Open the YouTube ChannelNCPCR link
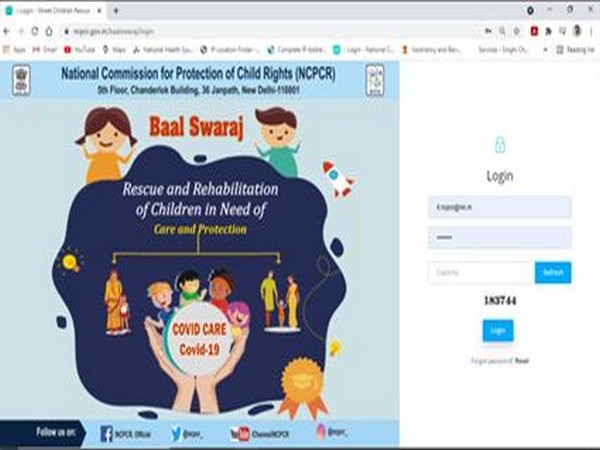 point(259,434)
